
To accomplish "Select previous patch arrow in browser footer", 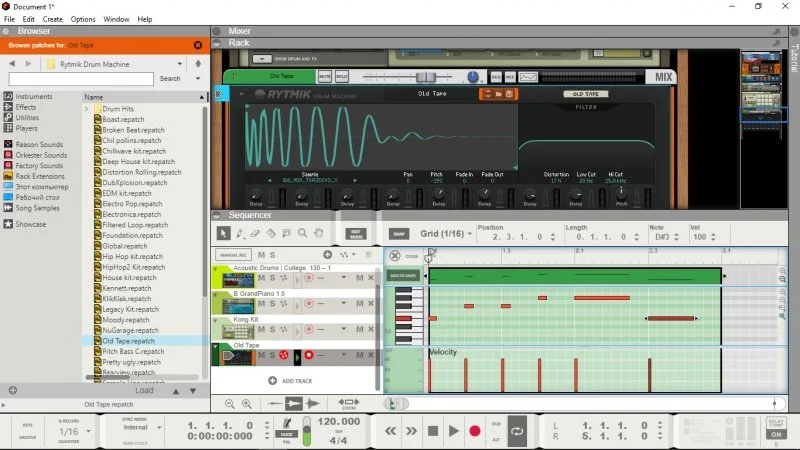I will tap(176, 391).
